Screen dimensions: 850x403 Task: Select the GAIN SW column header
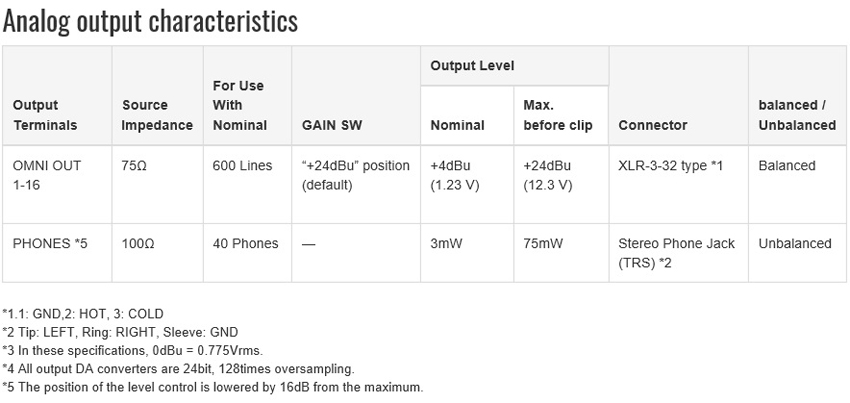pyautogui.click(x=356, y=95)
